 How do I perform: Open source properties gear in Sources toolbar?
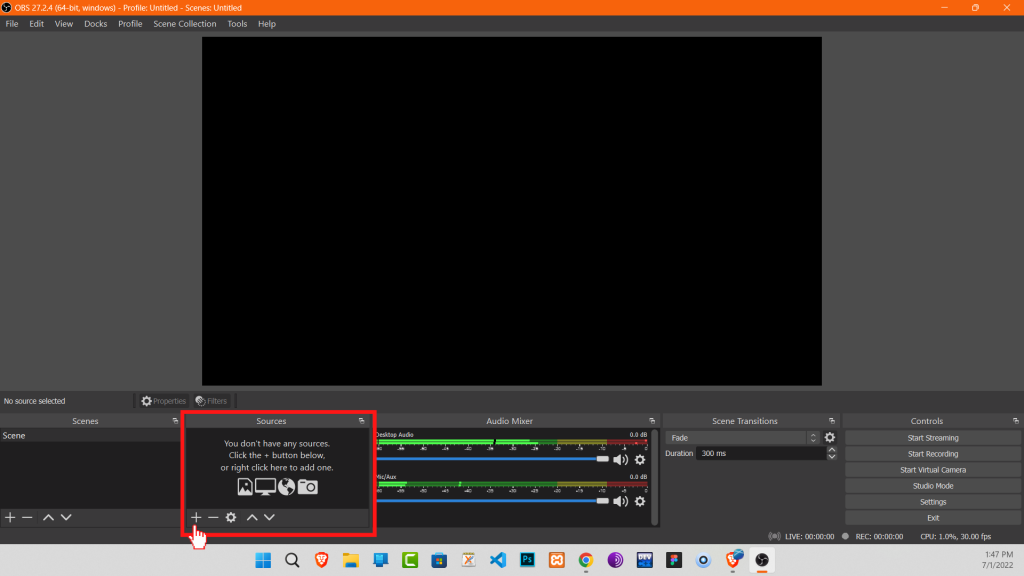[x=231, y=517]
